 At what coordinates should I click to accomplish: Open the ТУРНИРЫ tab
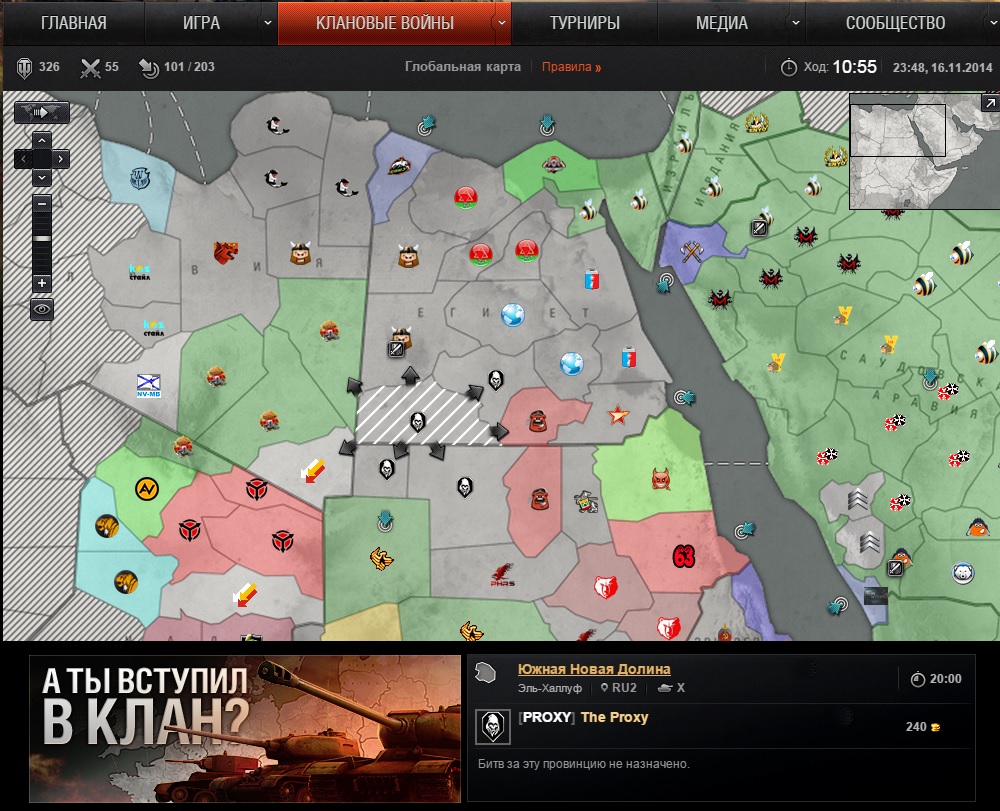coord(585,23)
